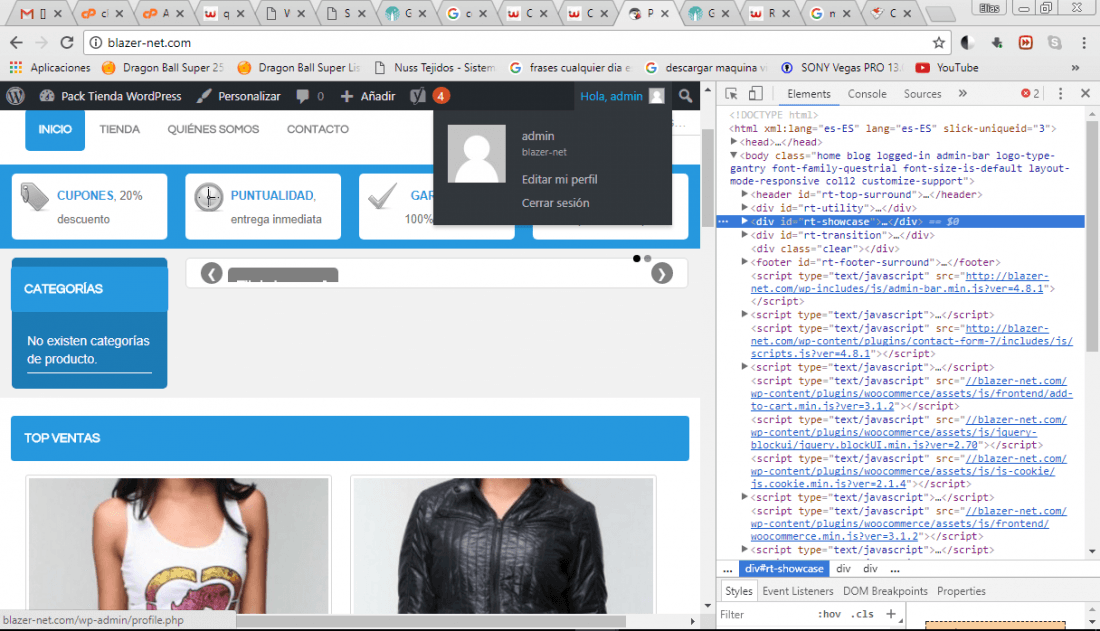Open the DevTools customize three-dot menu
The image size is (1100, 631).
pos(1060,93)
